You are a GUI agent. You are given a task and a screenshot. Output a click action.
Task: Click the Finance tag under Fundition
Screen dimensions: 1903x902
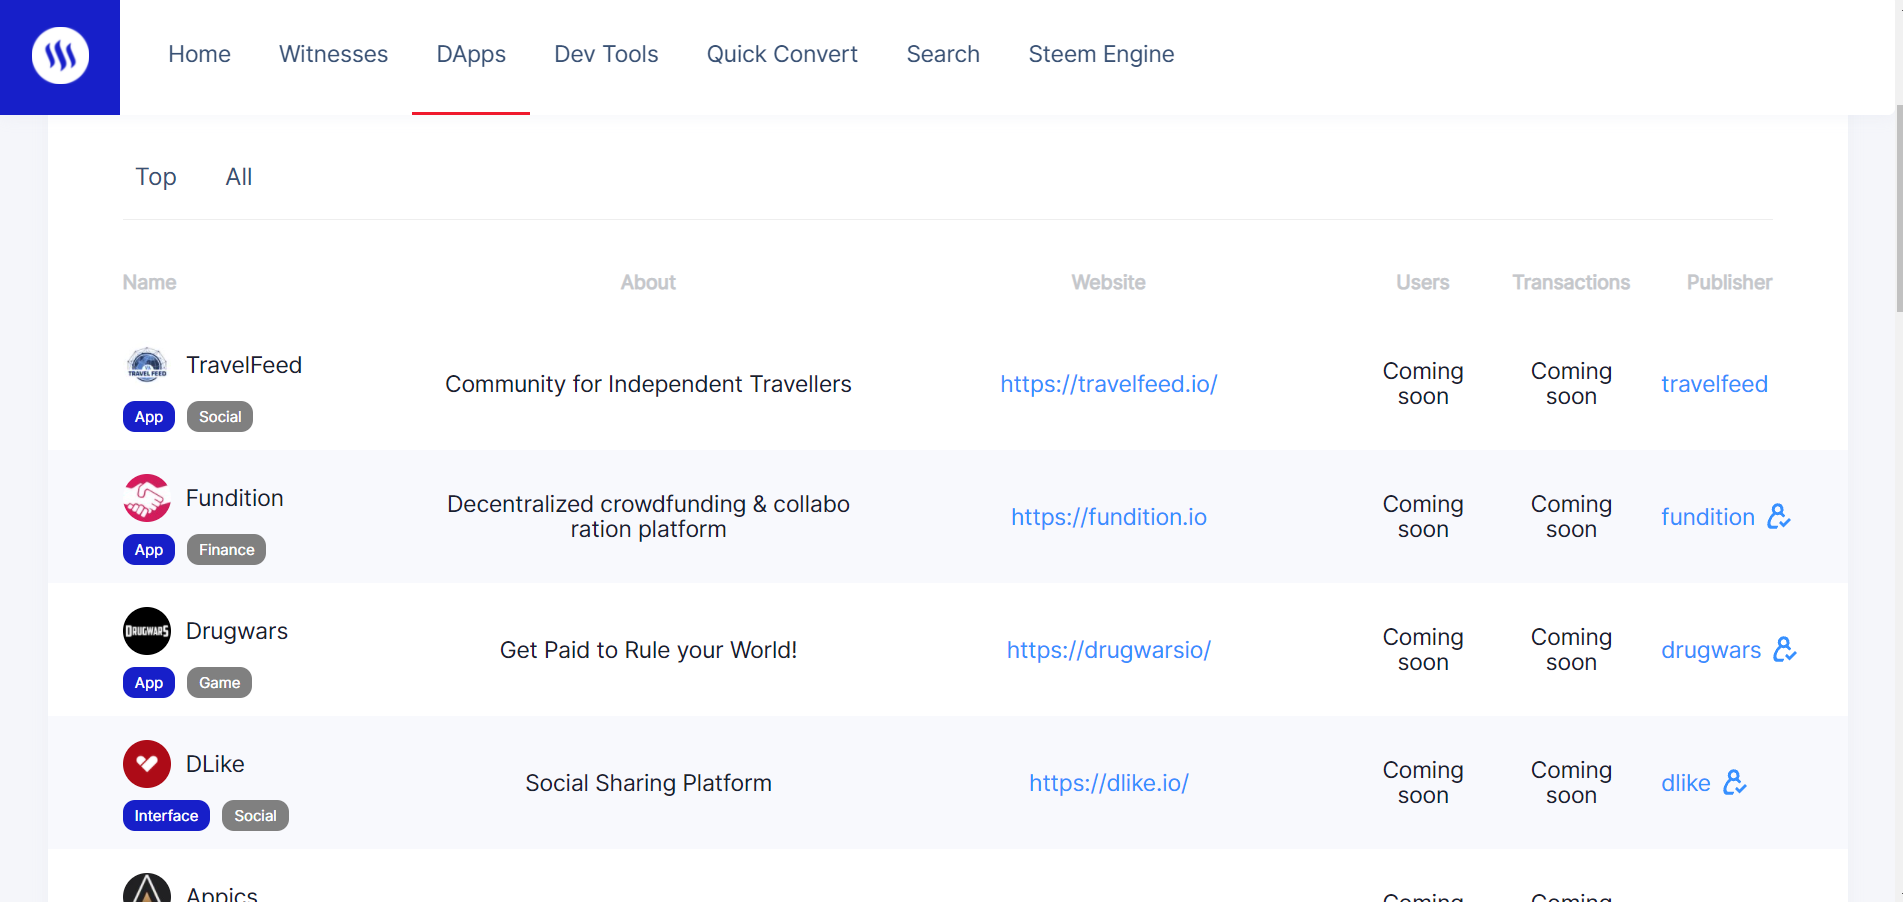click(226, 550)
